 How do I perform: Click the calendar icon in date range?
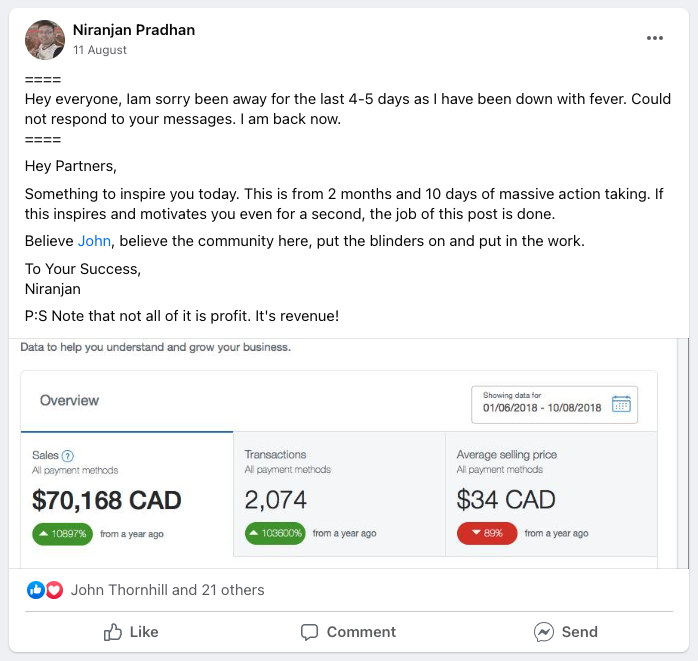[x=621, y=404]
